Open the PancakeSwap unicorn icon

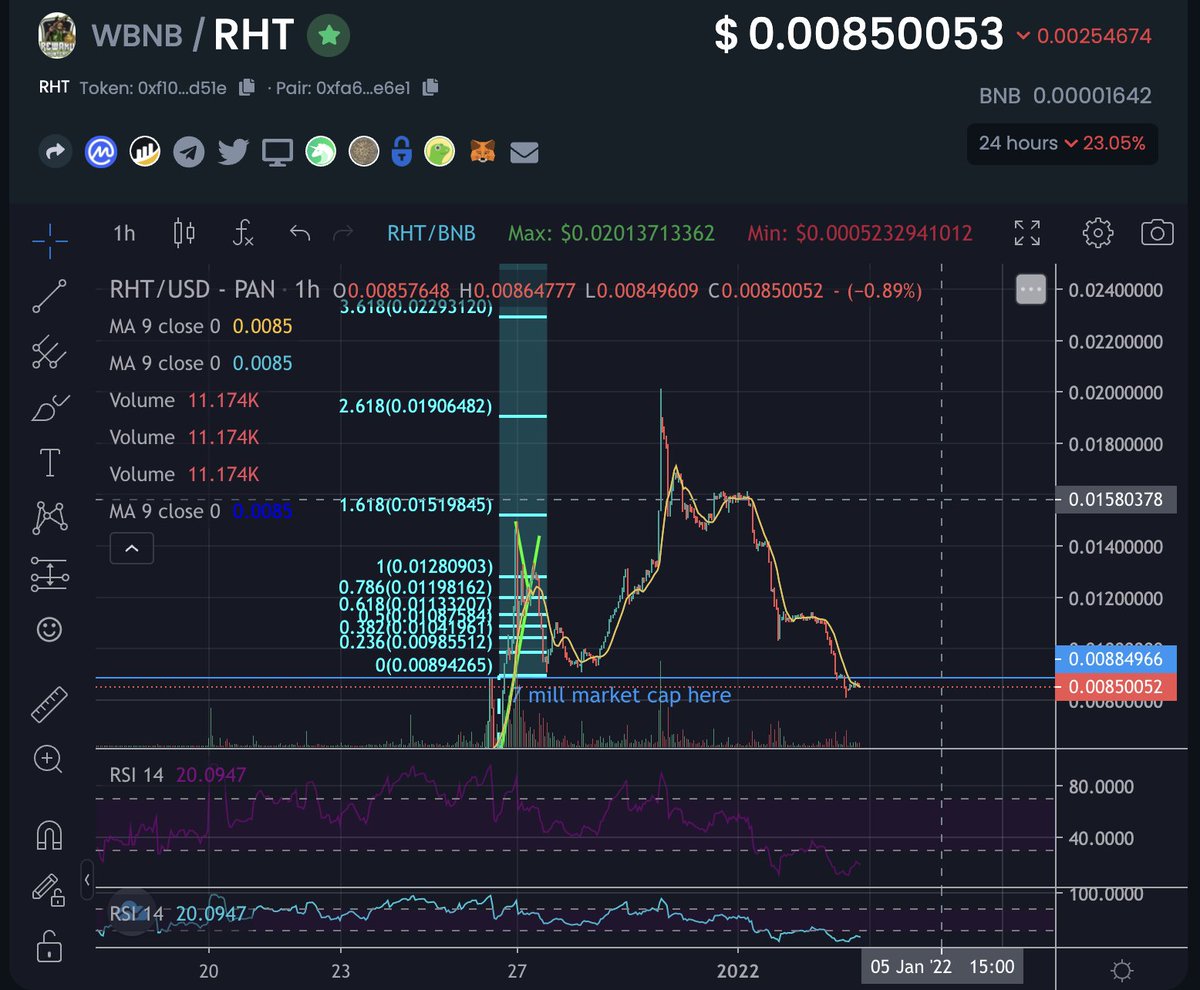pyautogui.click(x=320, y=152)
